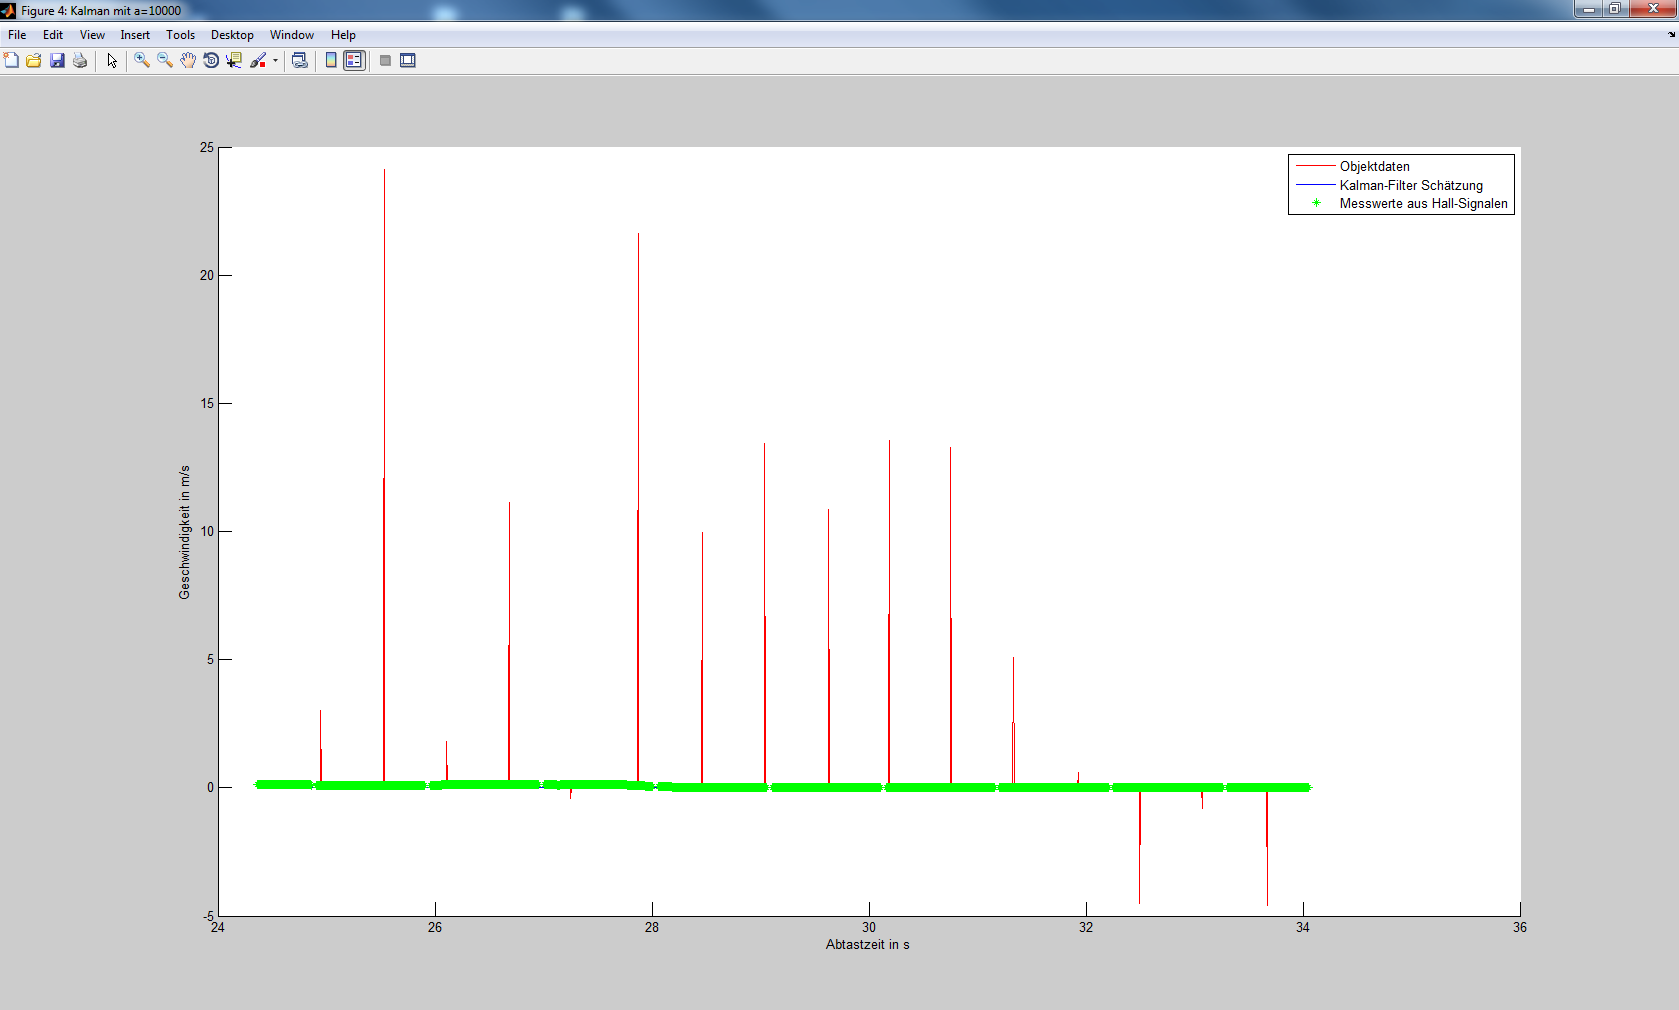The image size is (1679, 1010).
Task: Click the Brush data tool icon
Action: point(258,61)
